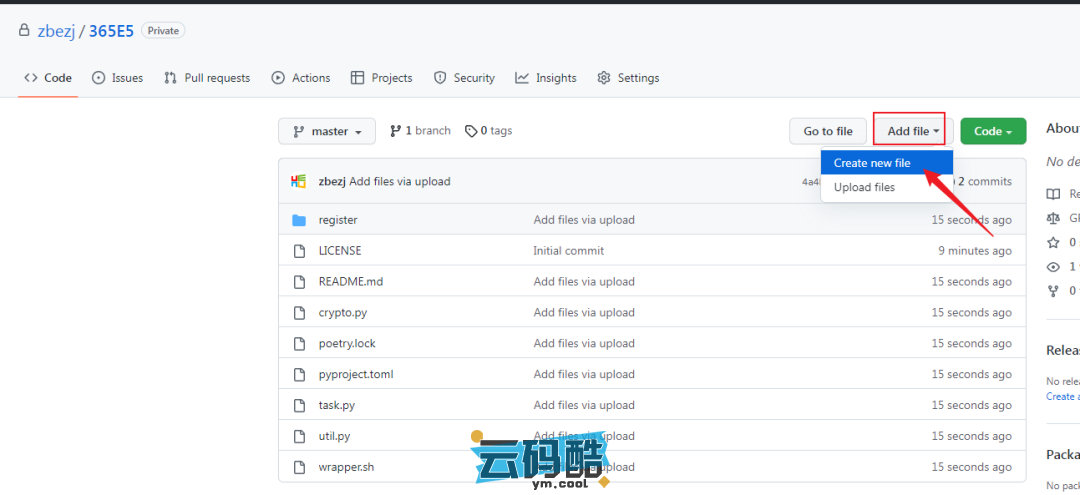The width and height of the screenshot is (1080, 495).
Task: Click the register folder icon
Action: [298, 220]
